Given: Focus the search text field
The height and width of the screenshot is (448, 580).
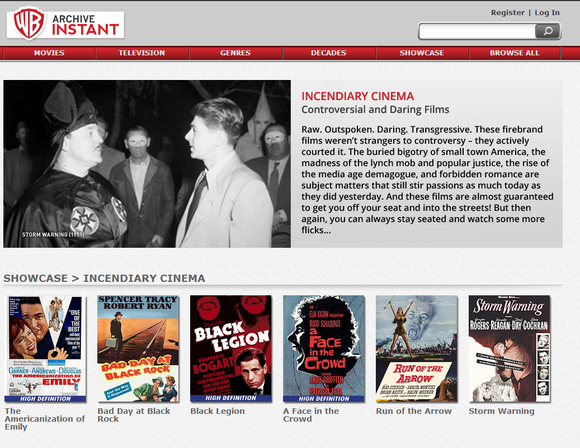Looking at the screenshot, I should [477, 31].
